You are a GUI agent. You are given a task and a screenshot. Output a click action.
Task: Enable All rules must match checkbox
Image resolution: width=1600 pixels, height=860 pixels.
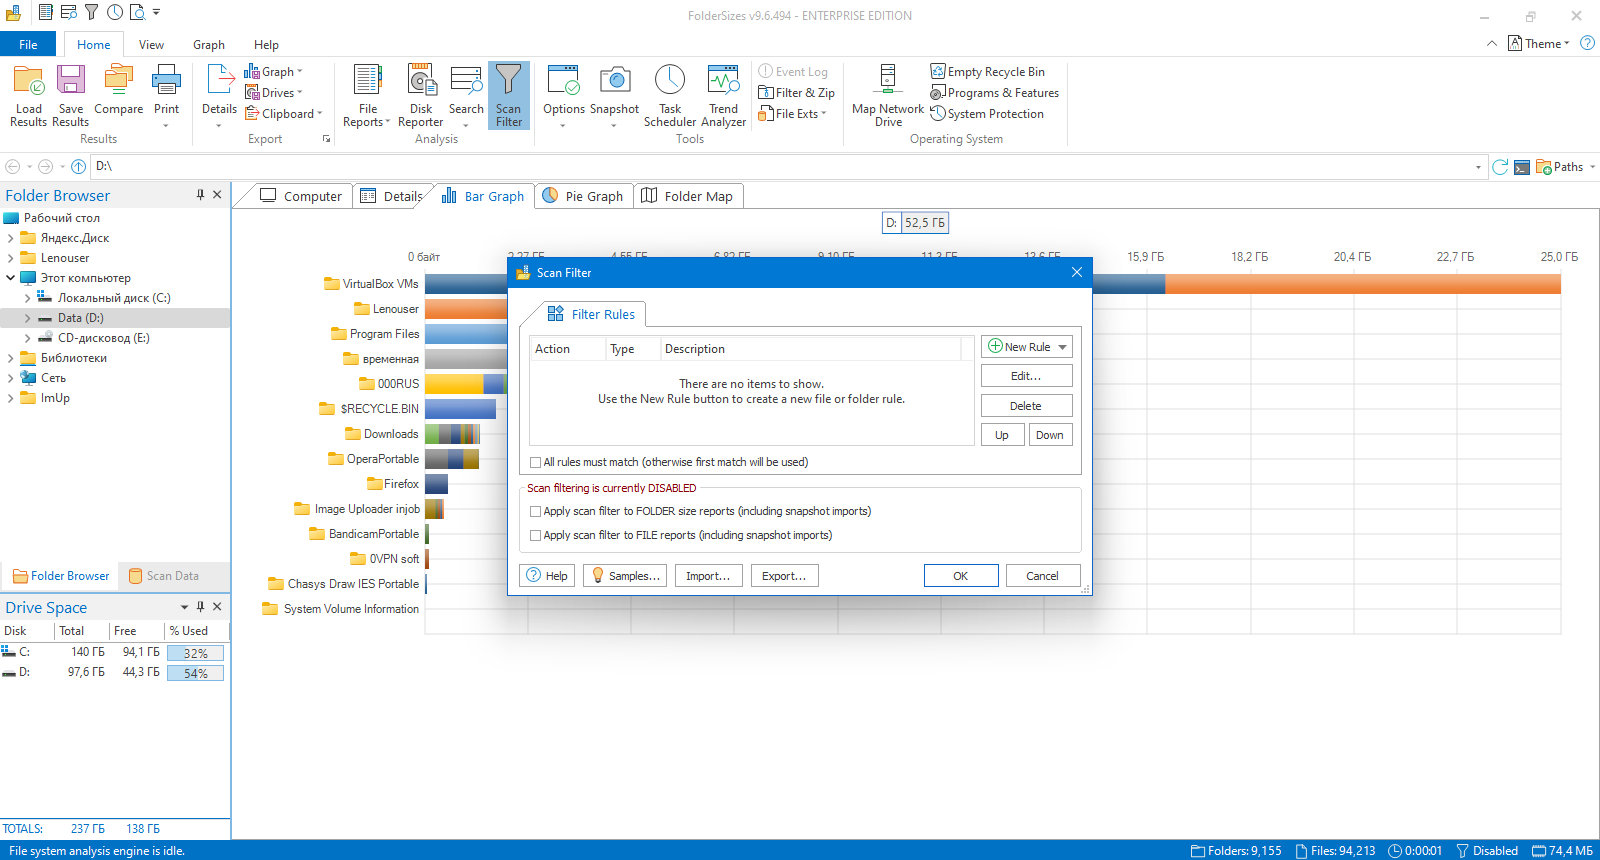click(x=535, y=462)
